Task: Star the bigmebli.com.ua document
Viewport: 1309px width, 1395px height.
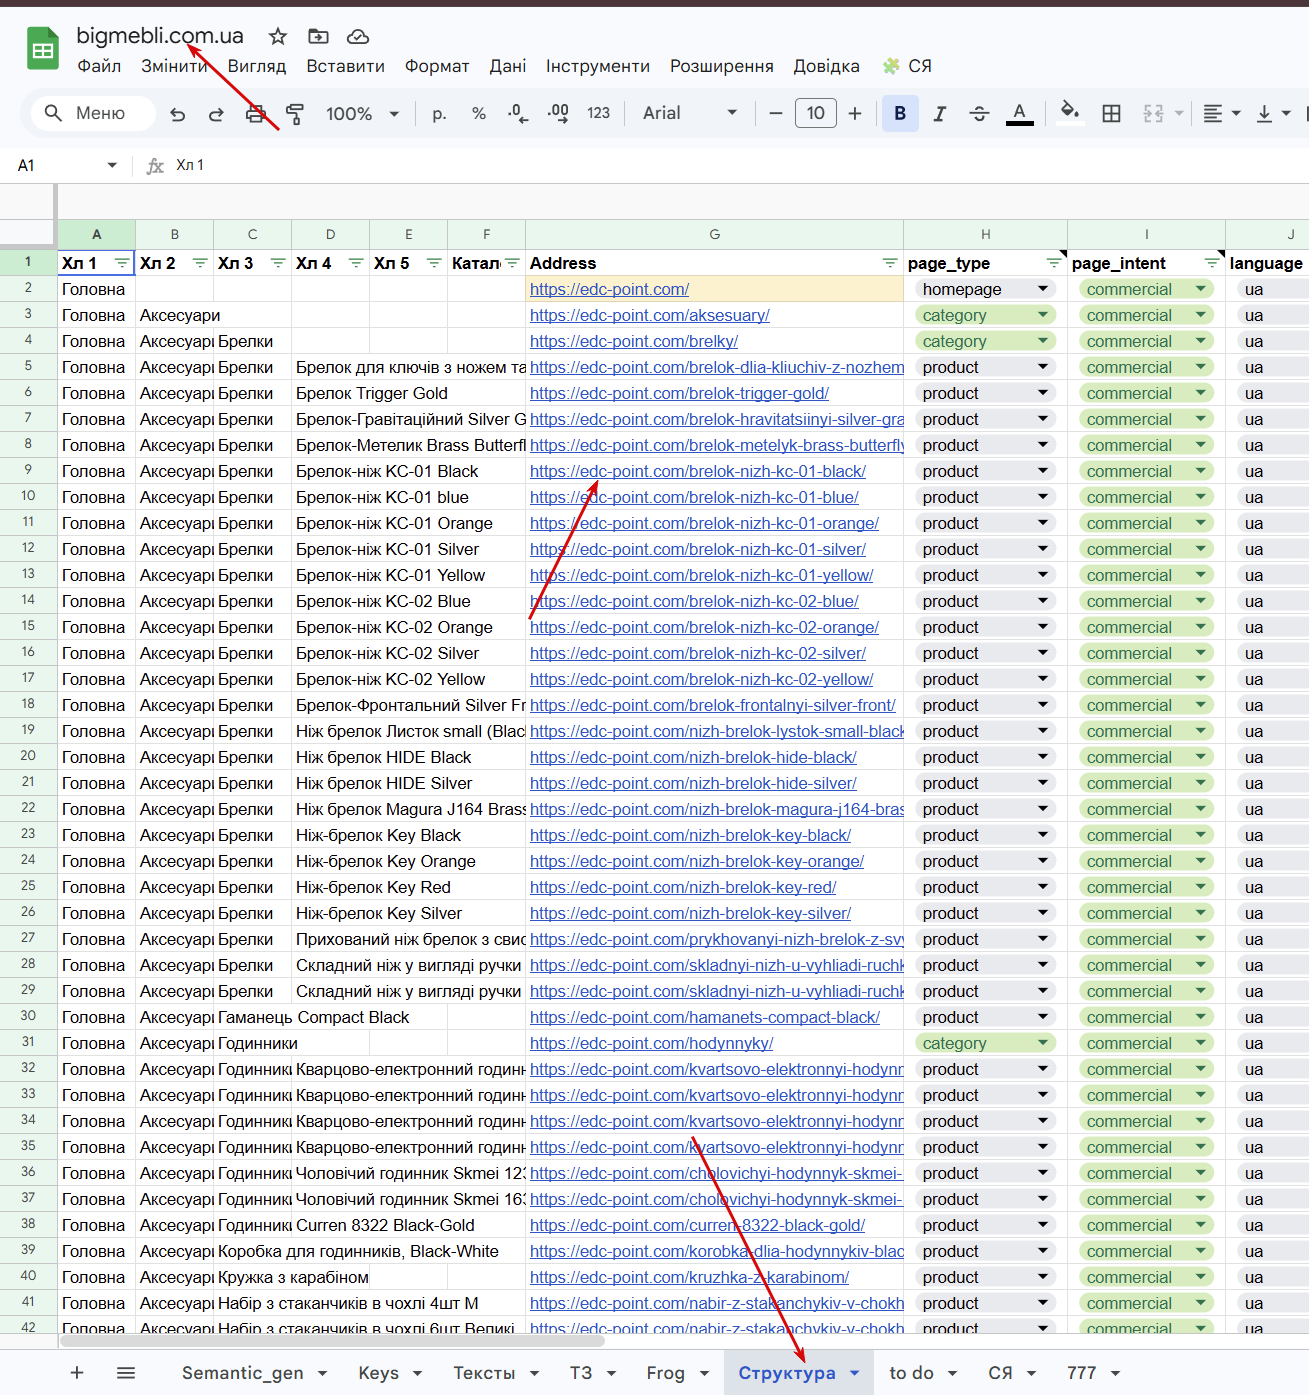Action: pyautogui.click(x=278, y=37)
